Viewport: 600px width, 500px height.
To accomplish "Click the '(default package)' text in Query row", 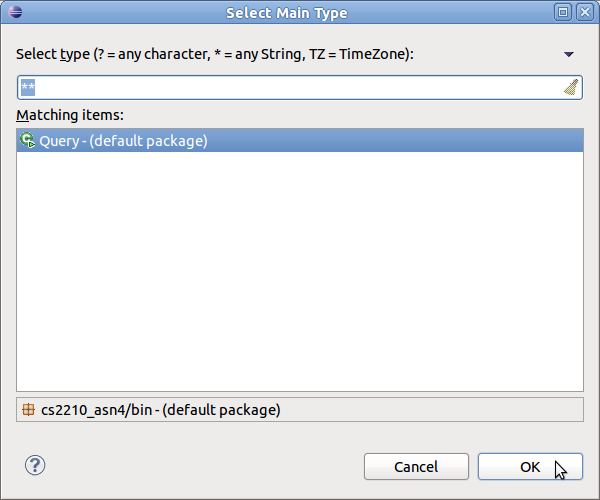I will pyautogui.click(x=148, y=141).
